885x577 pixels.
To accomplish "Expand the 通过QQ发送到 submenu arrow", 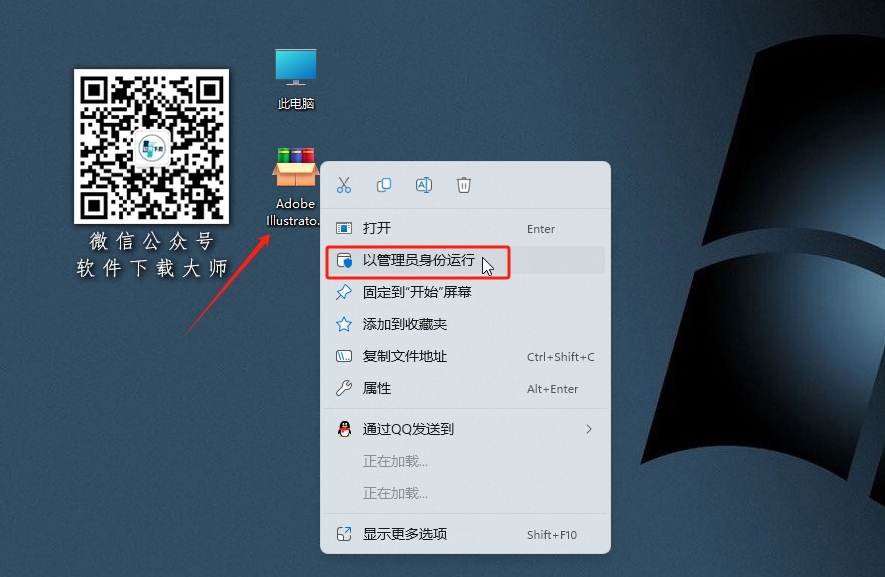I will [x=589, y=429].
